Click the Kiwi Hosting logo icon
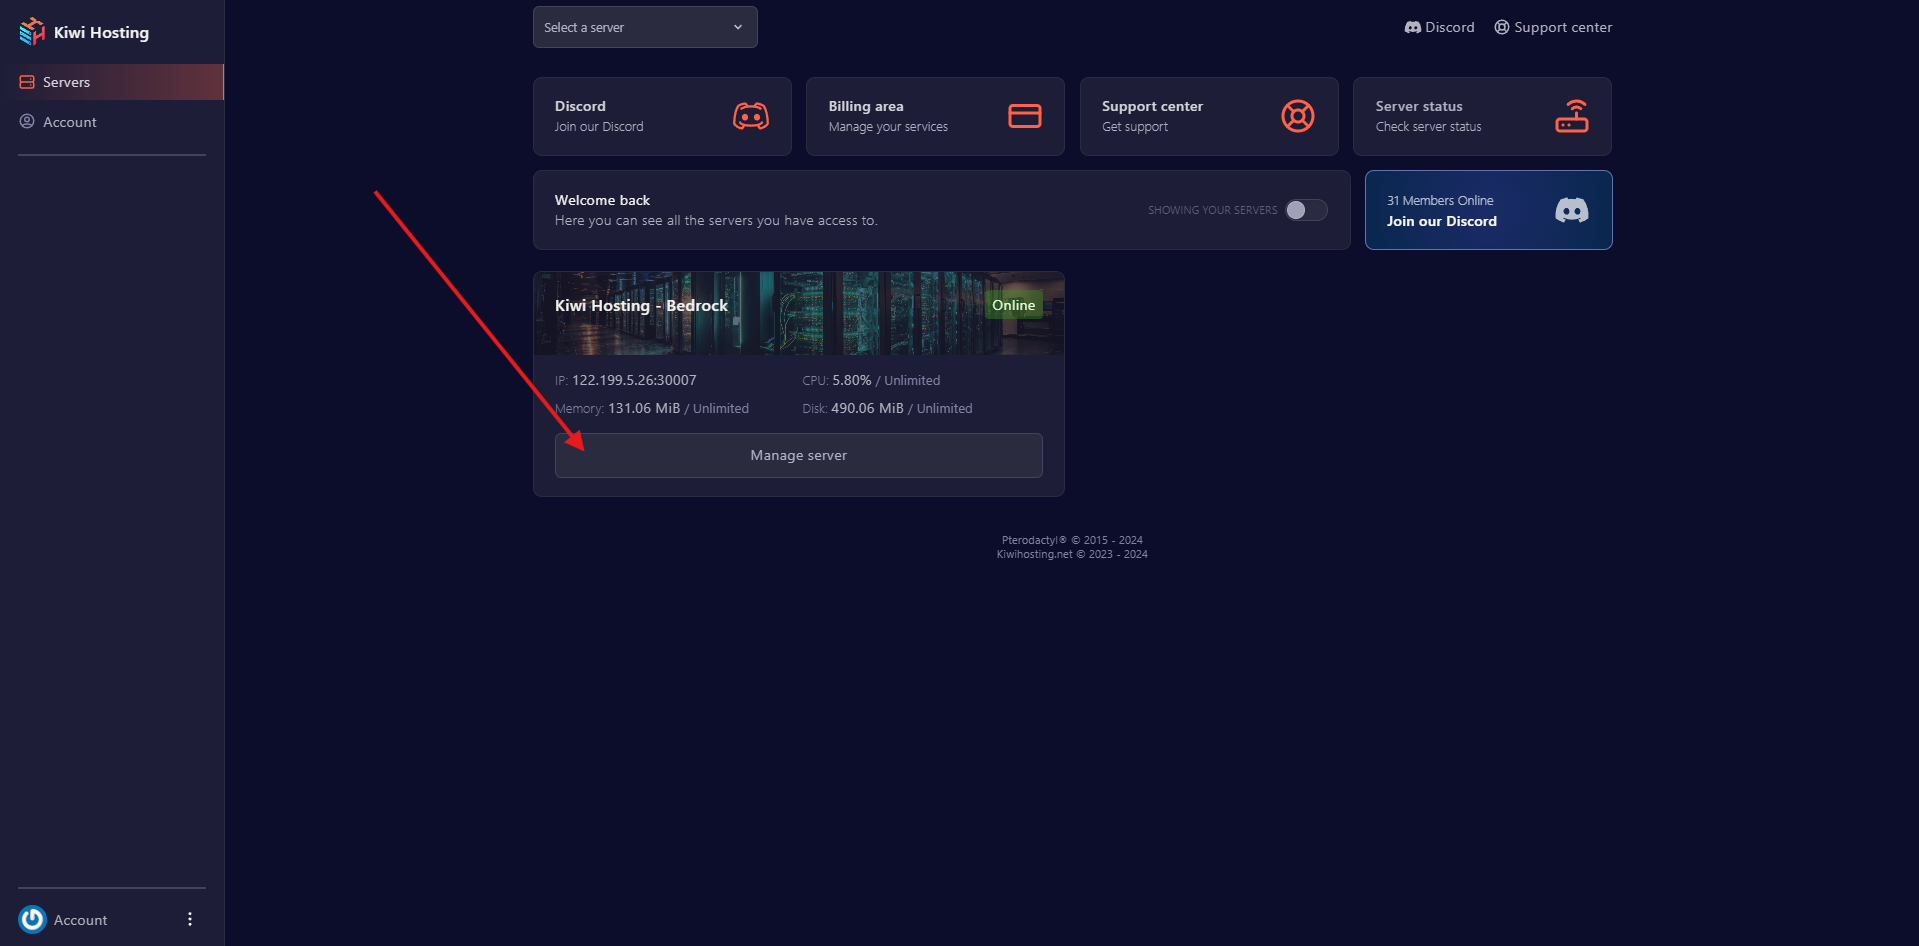 (32, 32)
